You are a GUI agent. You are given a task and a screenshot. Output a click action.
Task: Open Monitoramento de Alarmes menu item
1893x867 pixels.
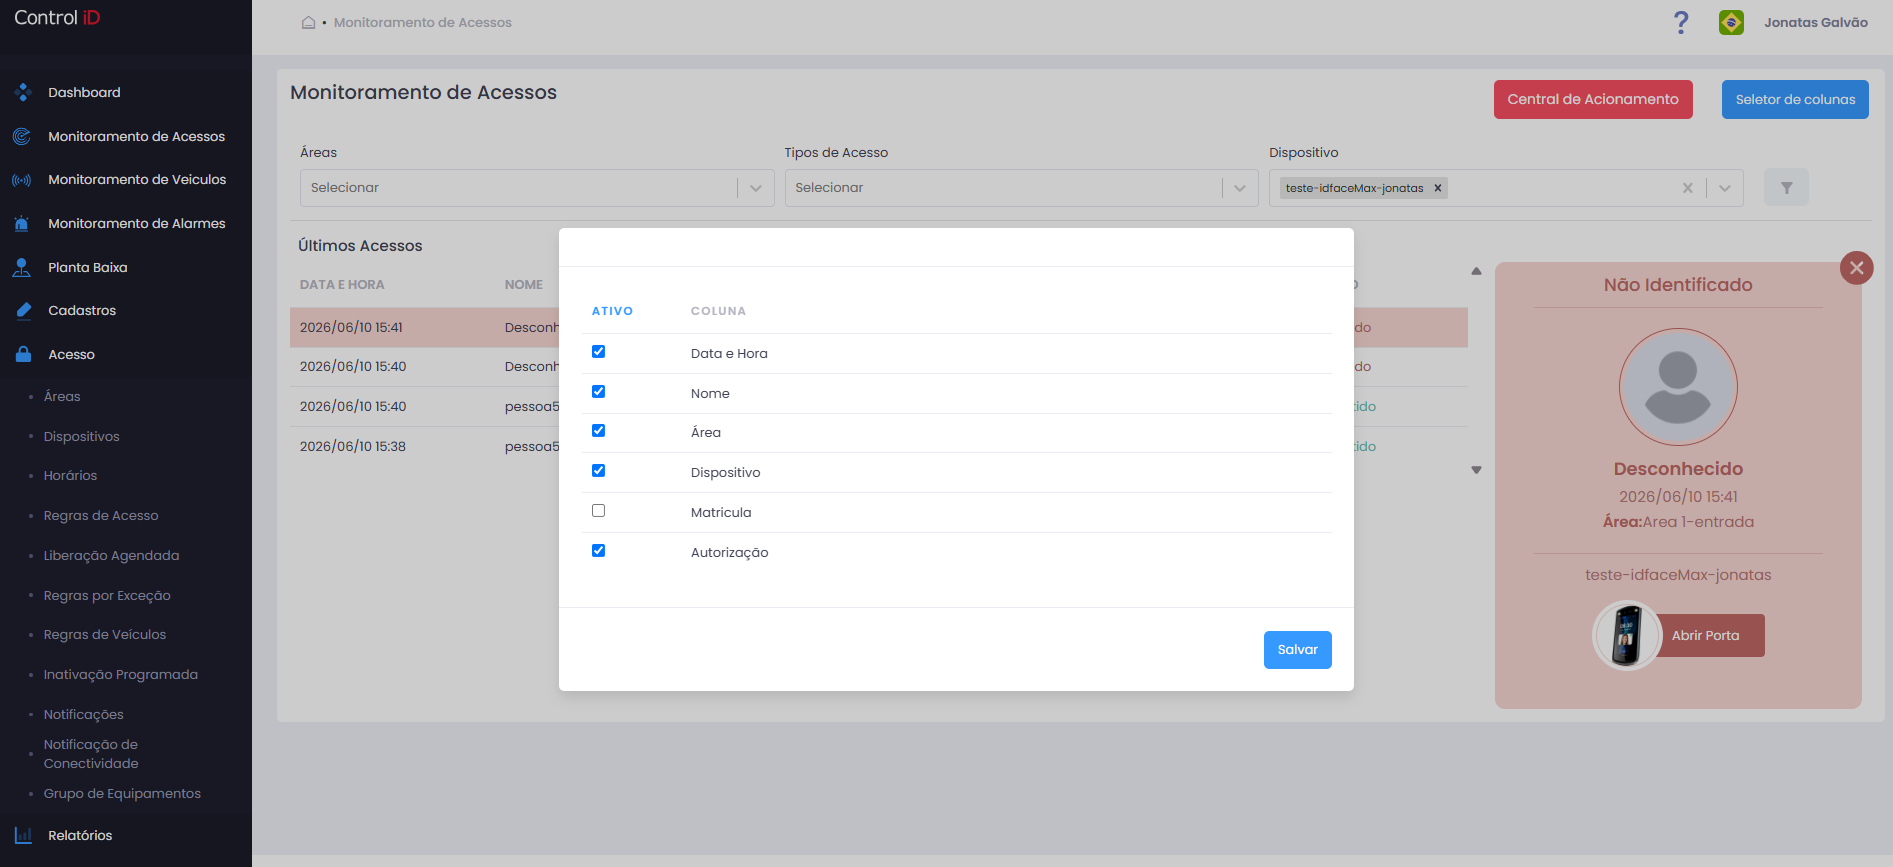pos(137,224)
